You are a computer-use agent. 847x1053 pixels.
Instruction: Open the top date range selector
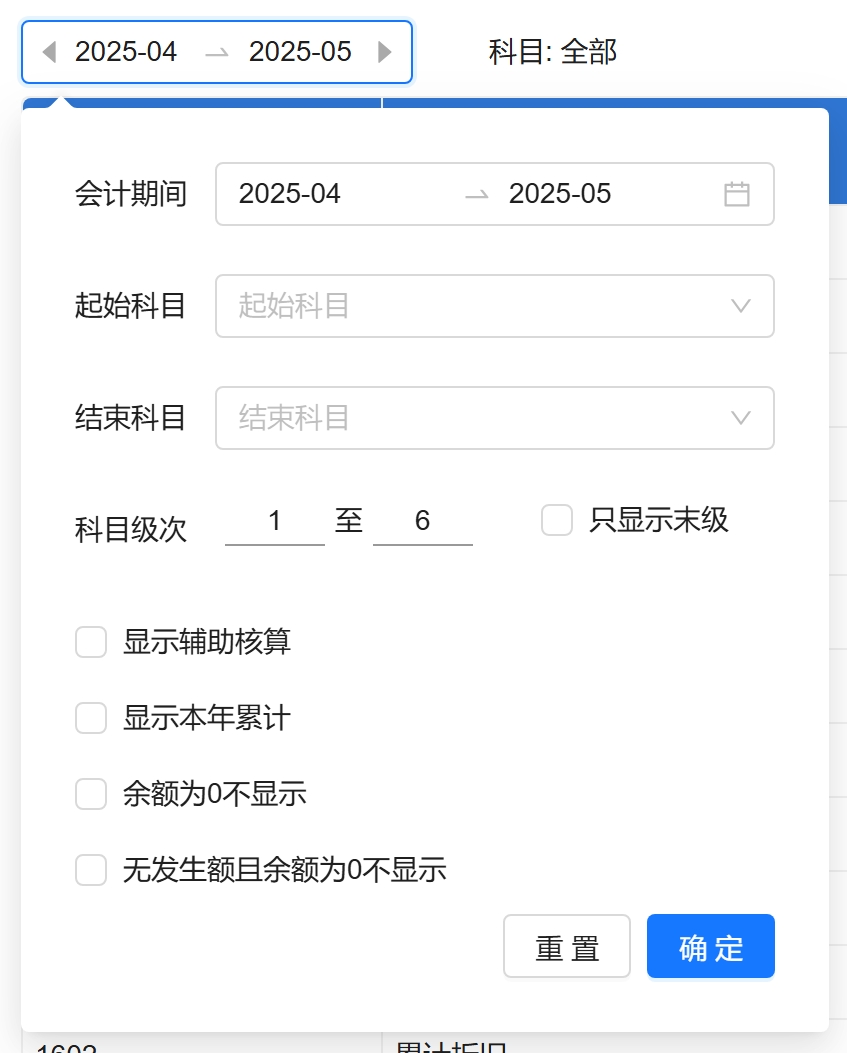click(216, 52)
